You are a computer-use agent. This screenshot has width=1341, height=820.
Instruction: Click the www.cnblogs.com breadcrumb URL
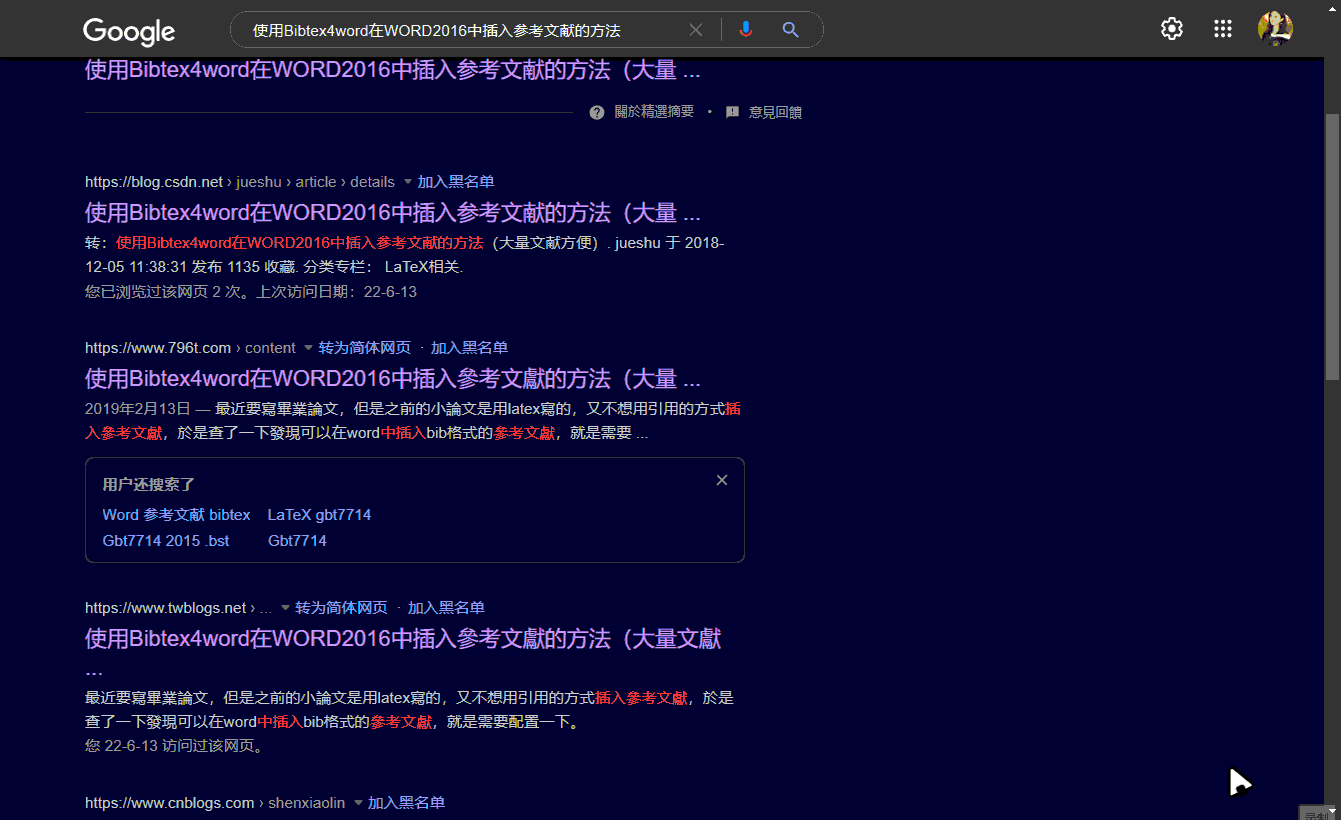click(215, 803)
